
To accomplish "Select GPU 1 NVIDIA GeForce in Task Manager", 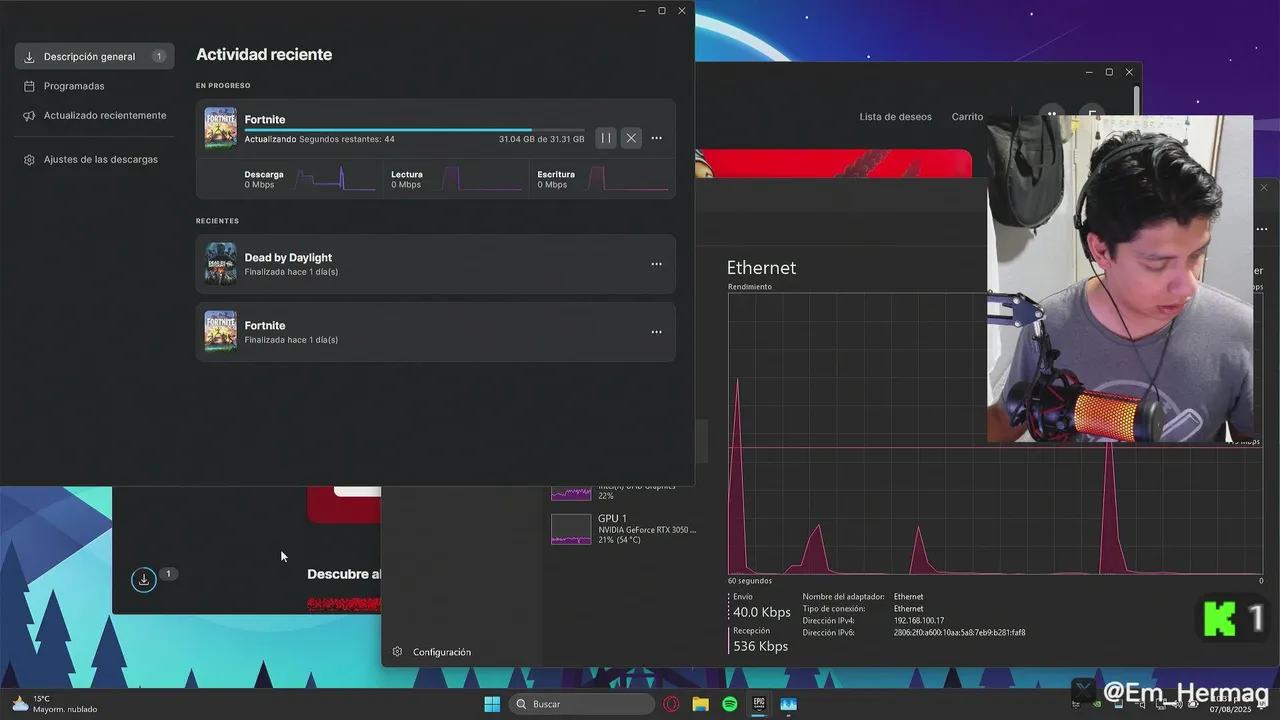I will click(624, 528).
